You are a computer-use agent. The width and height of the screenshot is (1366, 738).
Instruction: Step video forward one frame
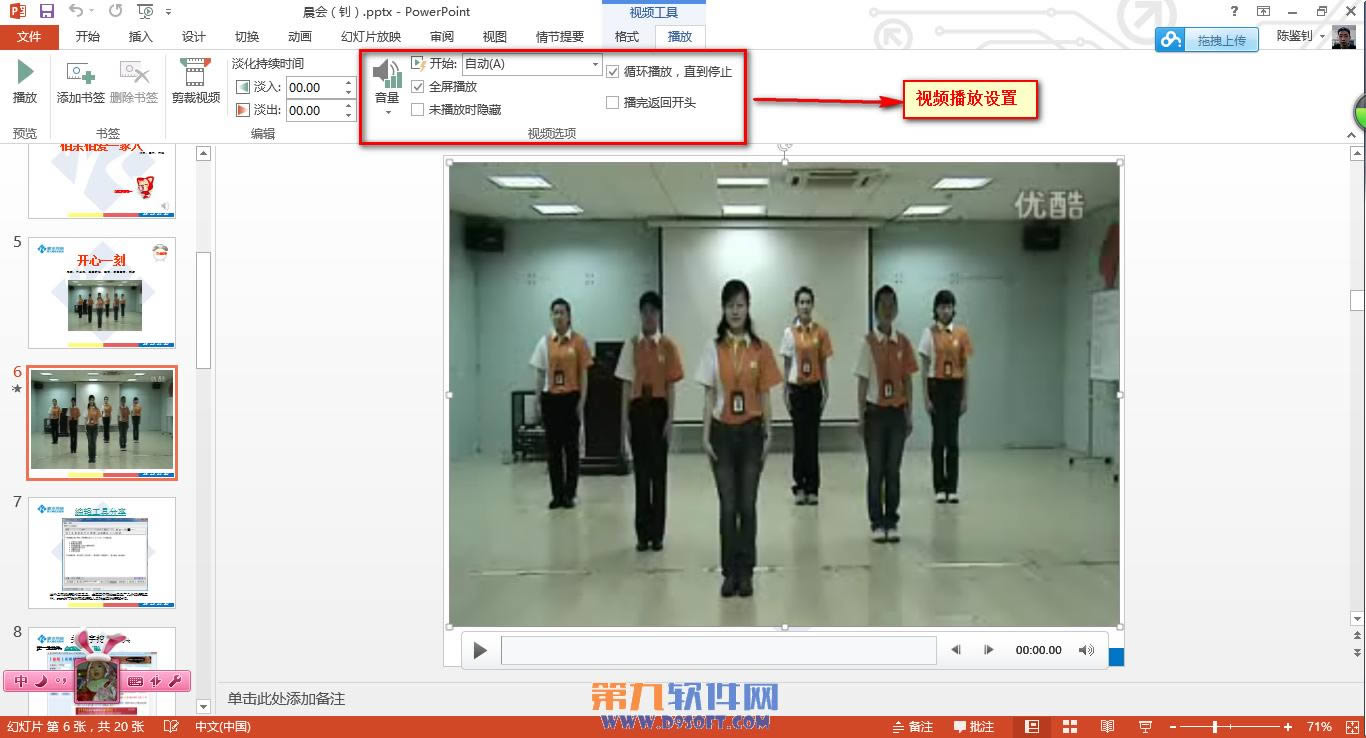coord(988,650)
